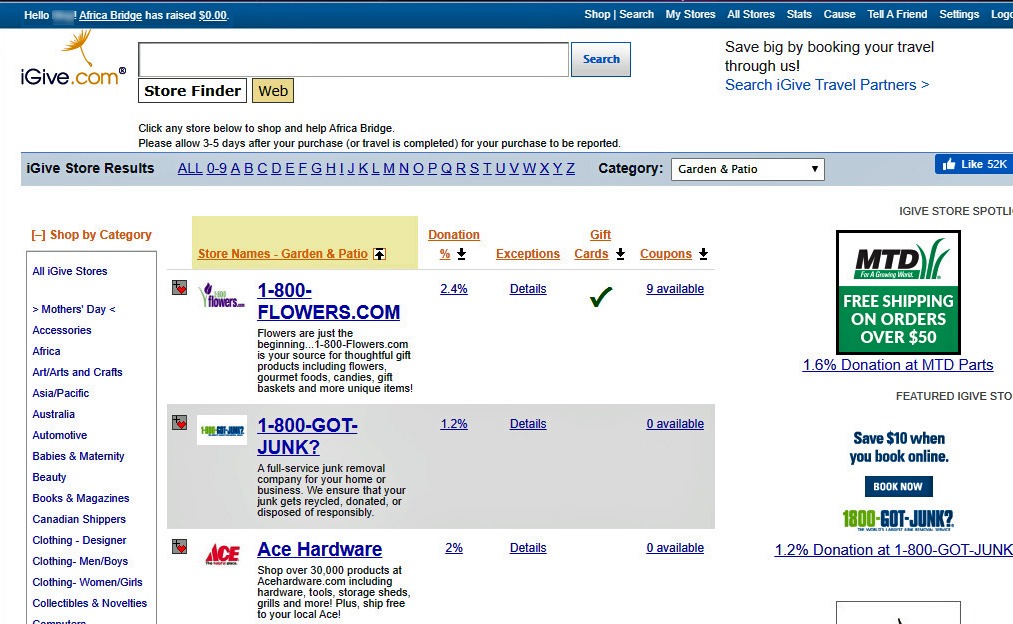
Task: Click the Facebook Like 52K button
Action: pyautogui.click(x=974, y=164)
